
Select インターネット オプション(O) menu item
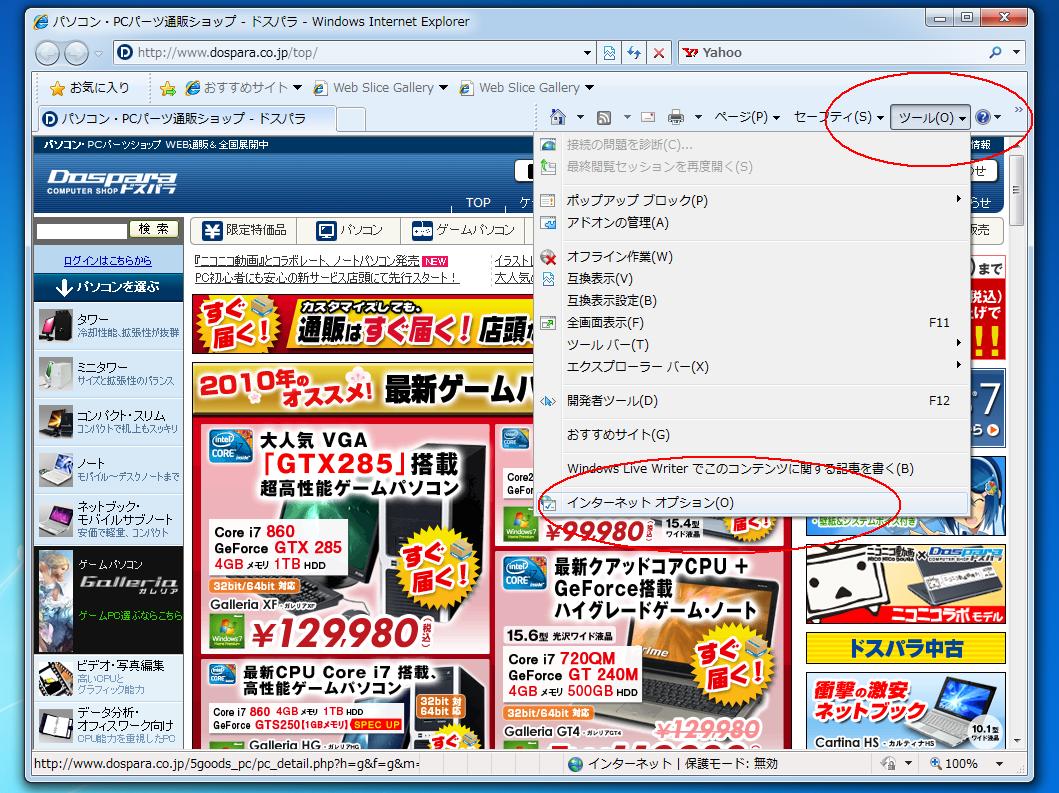click(752, 503)
